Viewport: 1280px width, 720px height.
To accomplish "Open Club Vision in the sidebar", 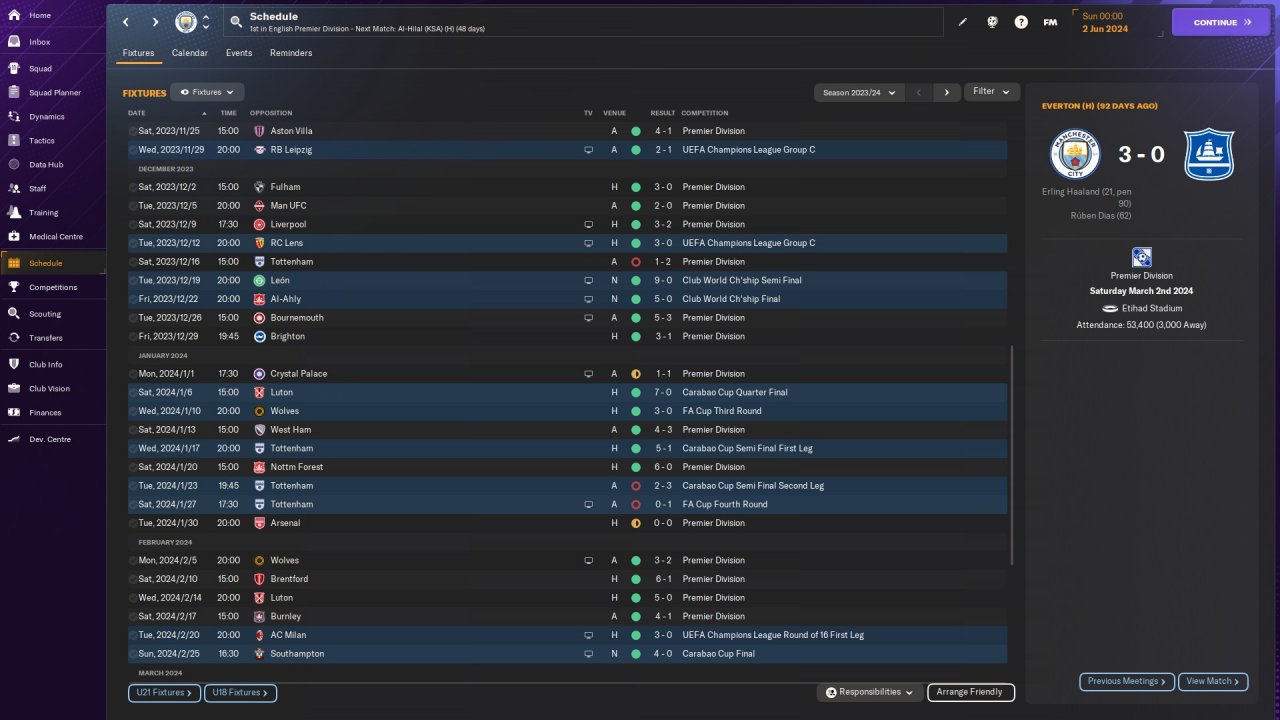I will click(49, 389).
